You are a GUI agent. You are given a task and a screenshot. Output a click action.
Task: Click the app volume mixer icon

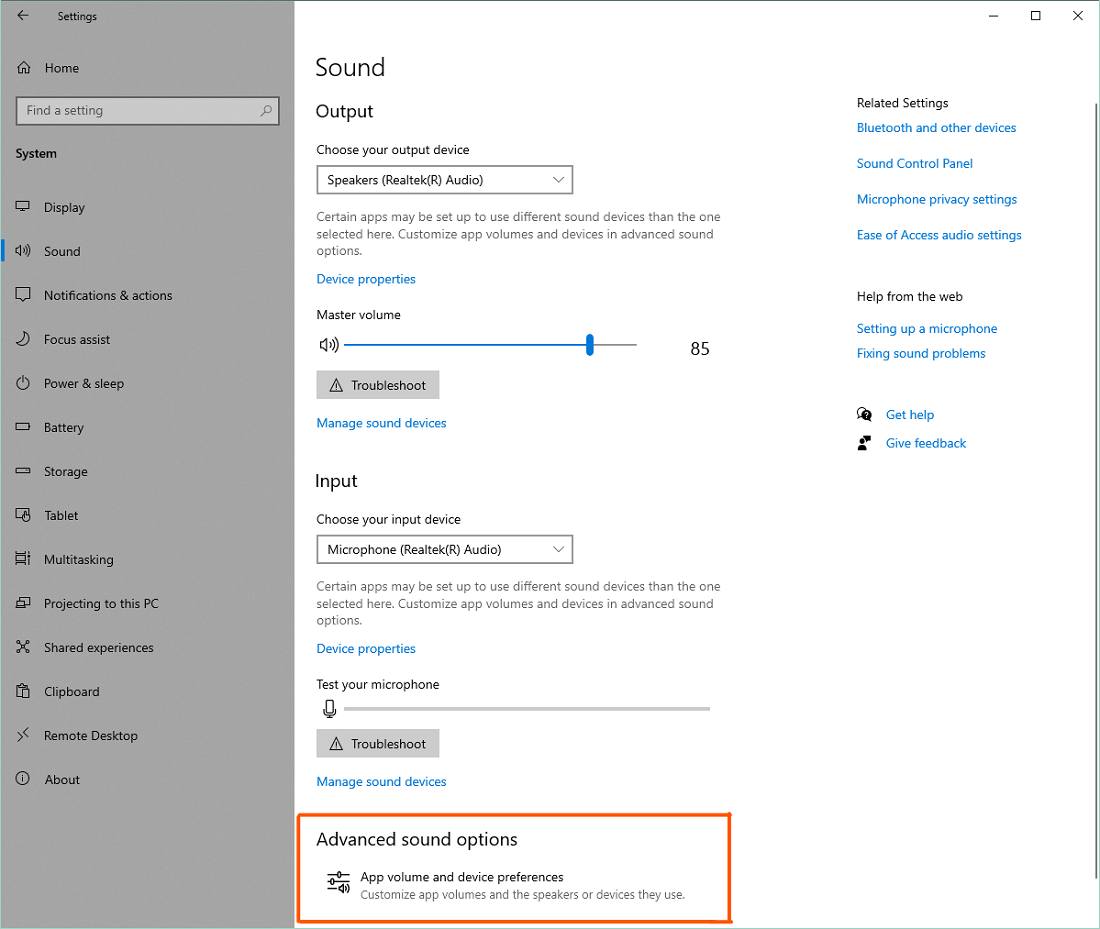point(339,883)
